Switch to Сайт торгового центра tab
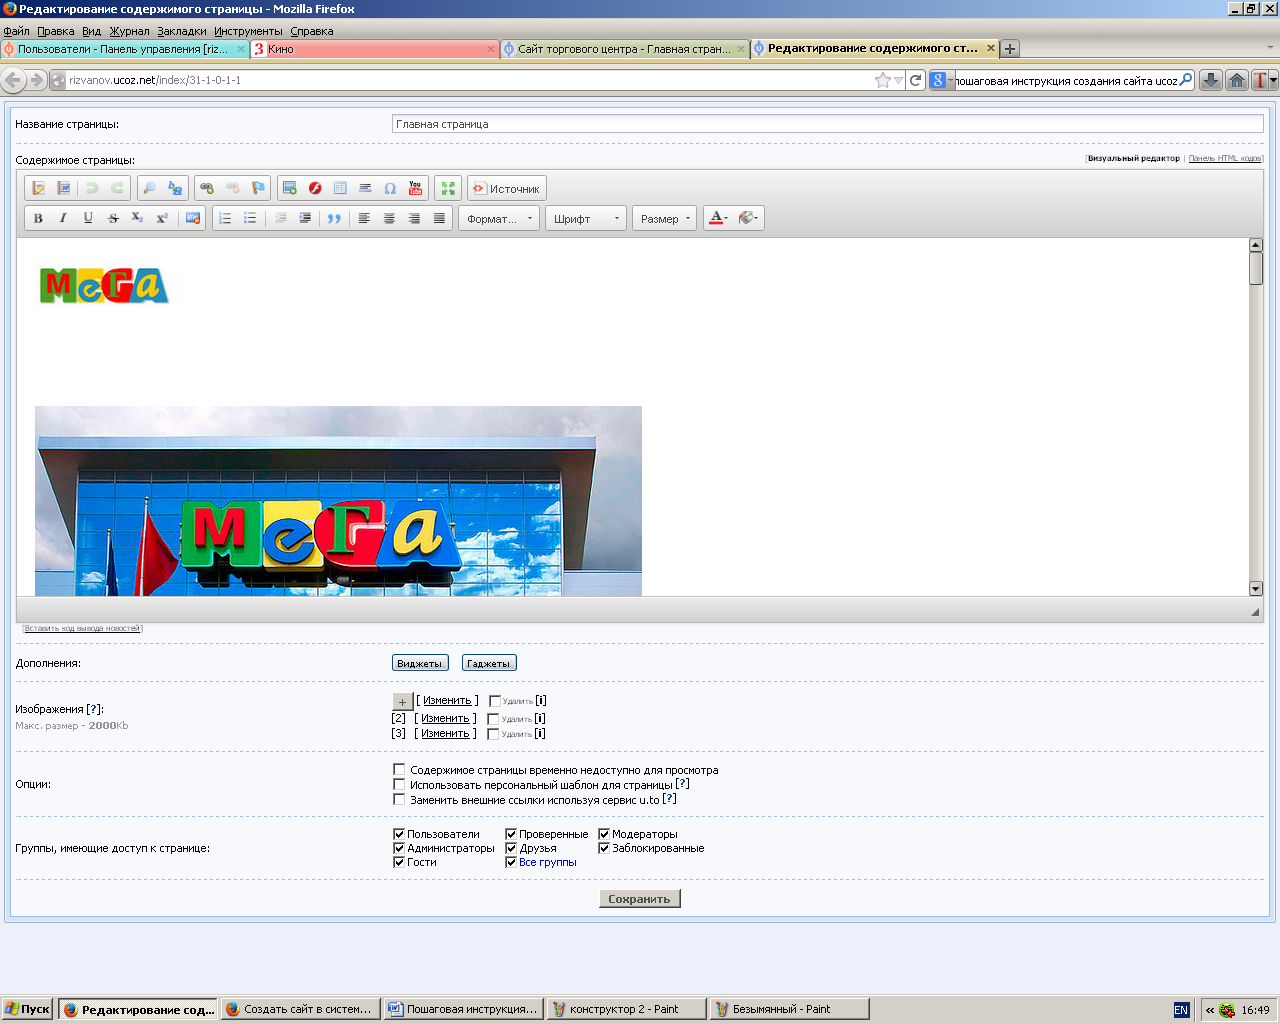 tap(624, 48)
